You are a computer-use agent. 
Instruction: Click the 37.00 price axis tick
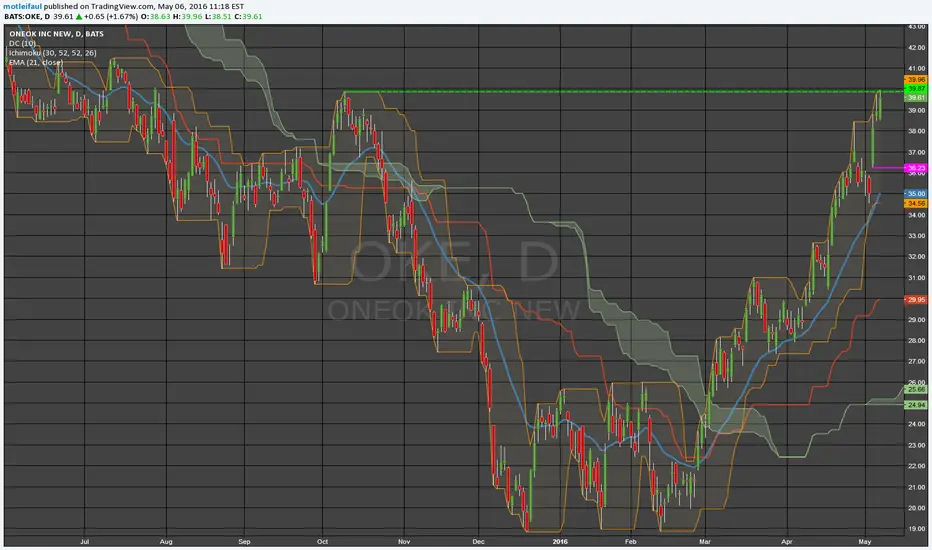[916, 152]
